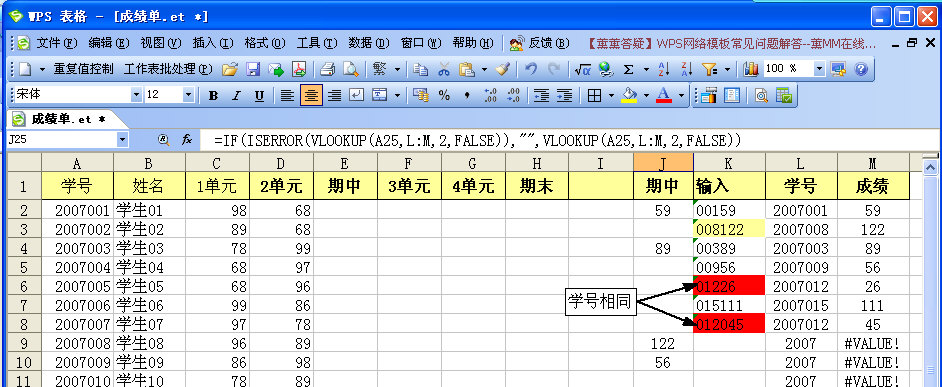Image resolution: width=942 pixels, height=387 pixels.
Task: Apply AutoSum with the sigma icon
Action: (628, 70)
